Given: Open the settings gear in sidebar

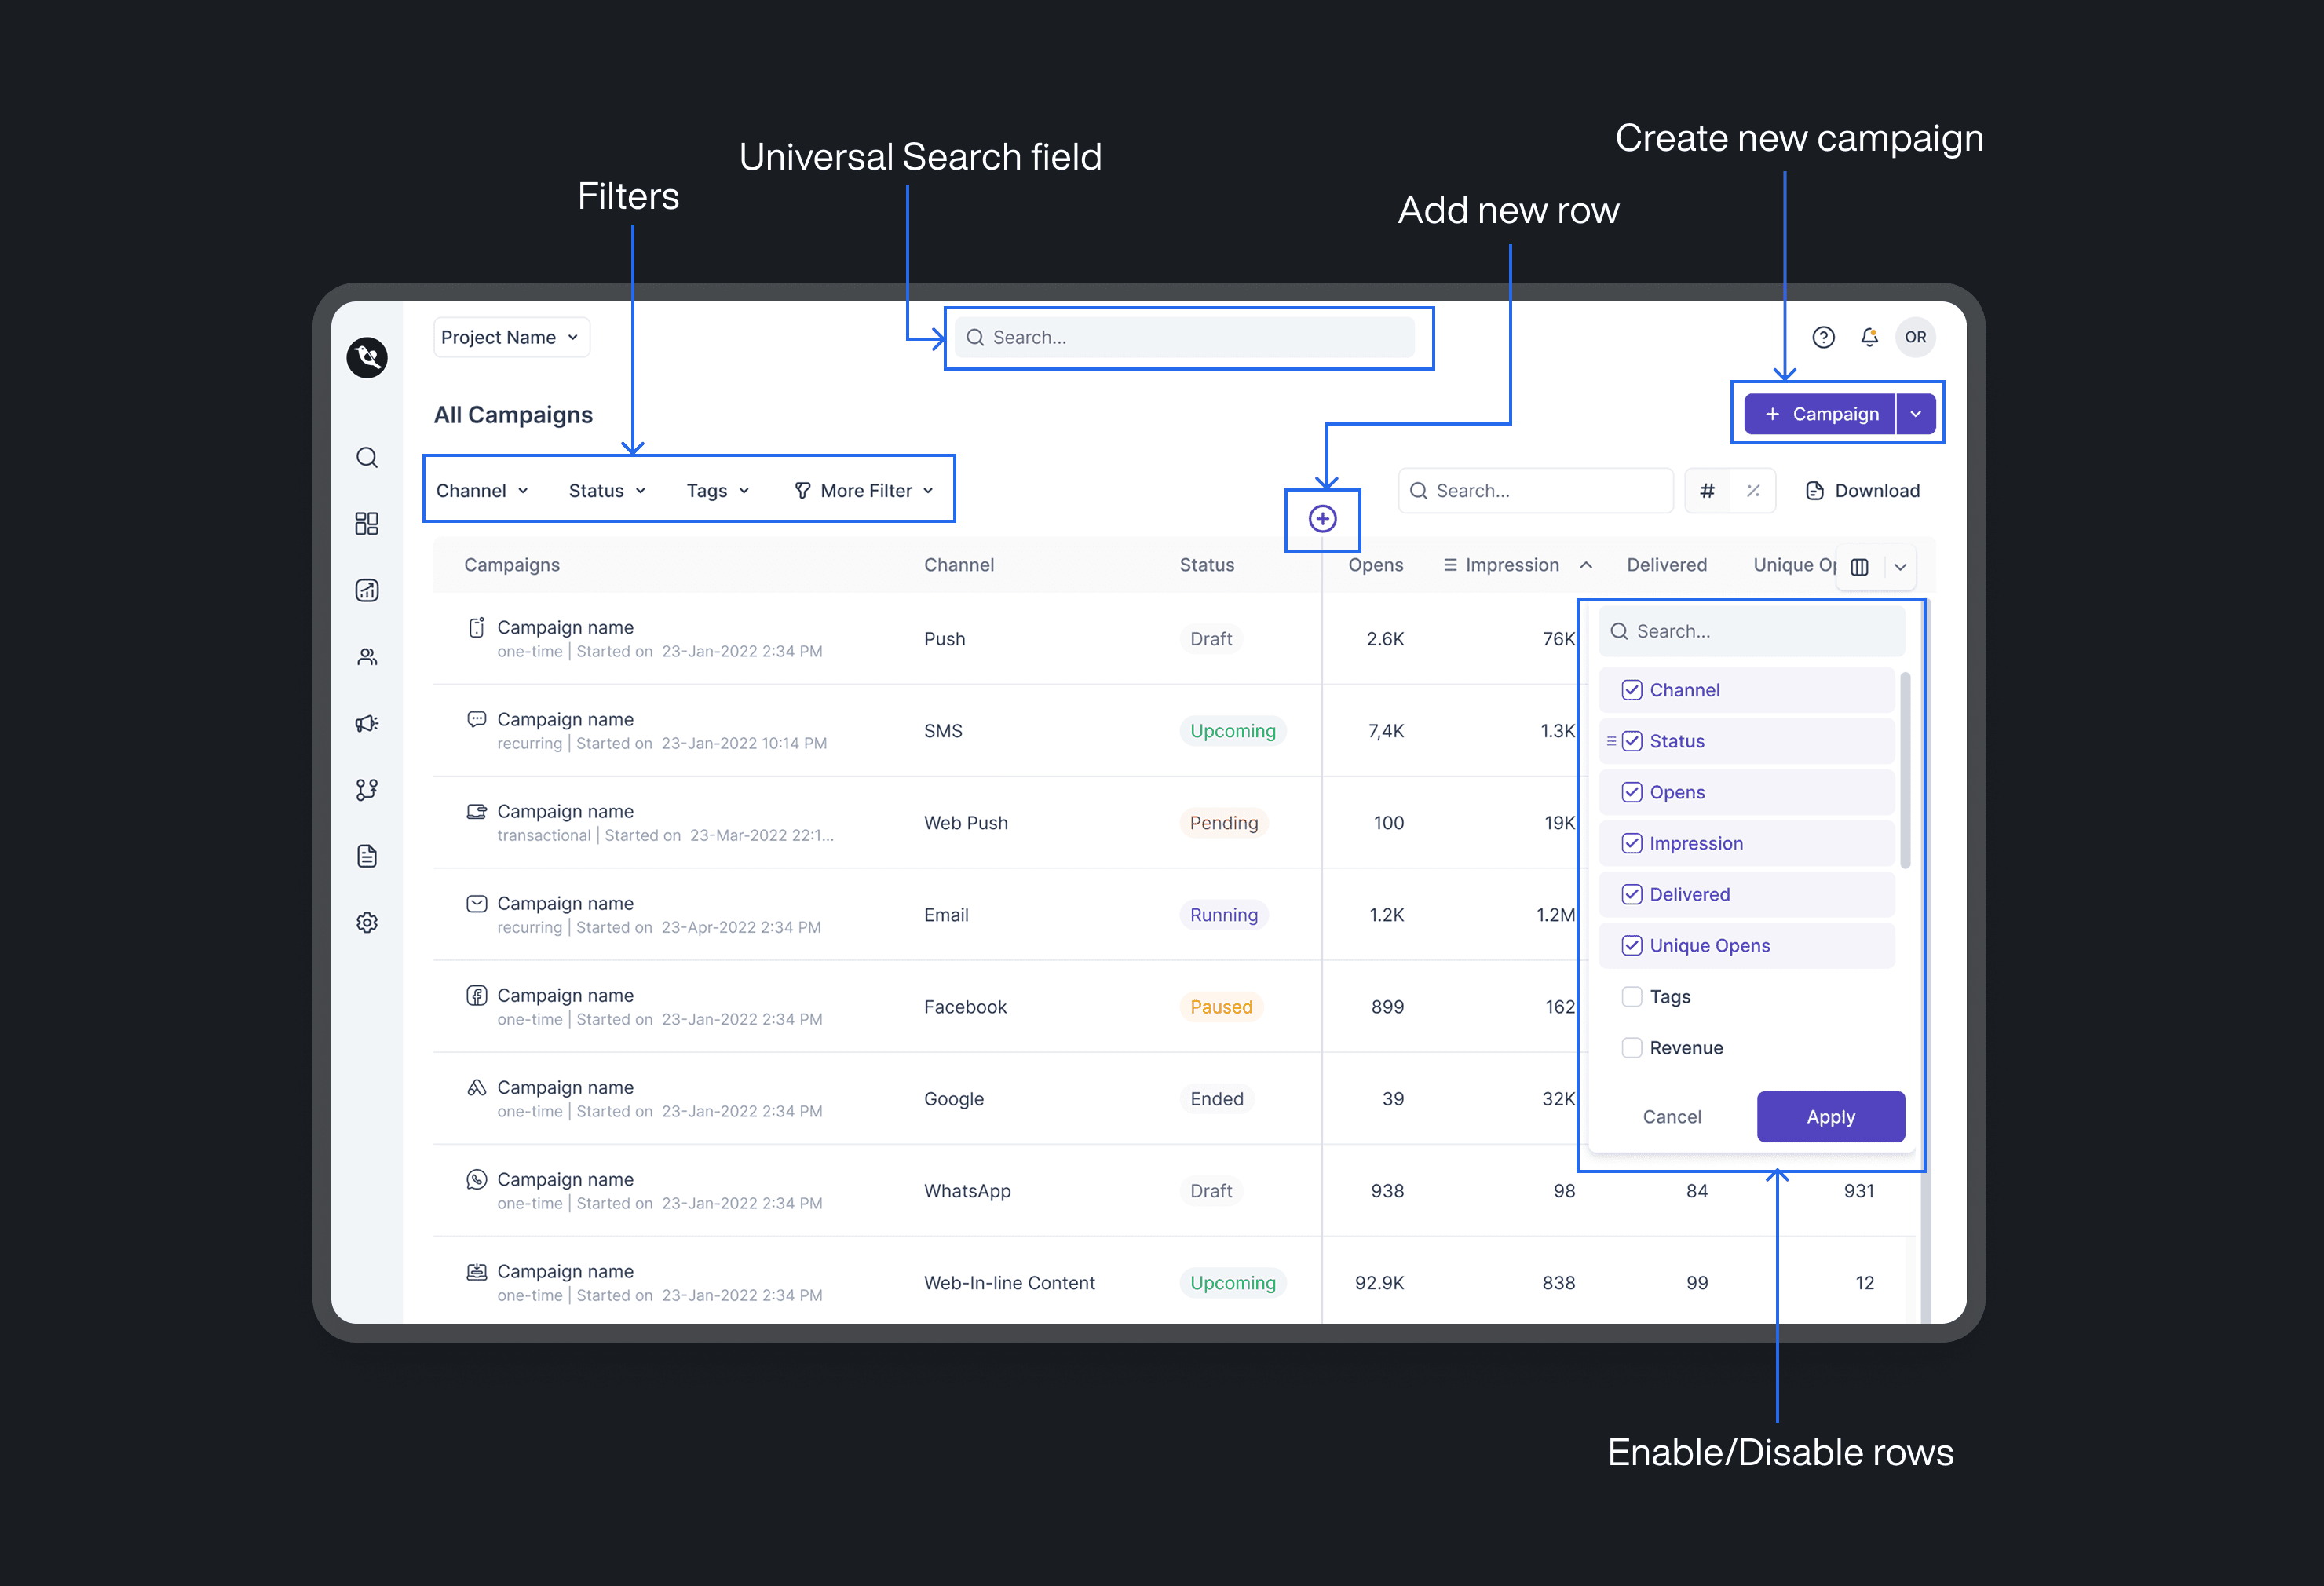Looking at the screenshot, I should pos(367,922).
